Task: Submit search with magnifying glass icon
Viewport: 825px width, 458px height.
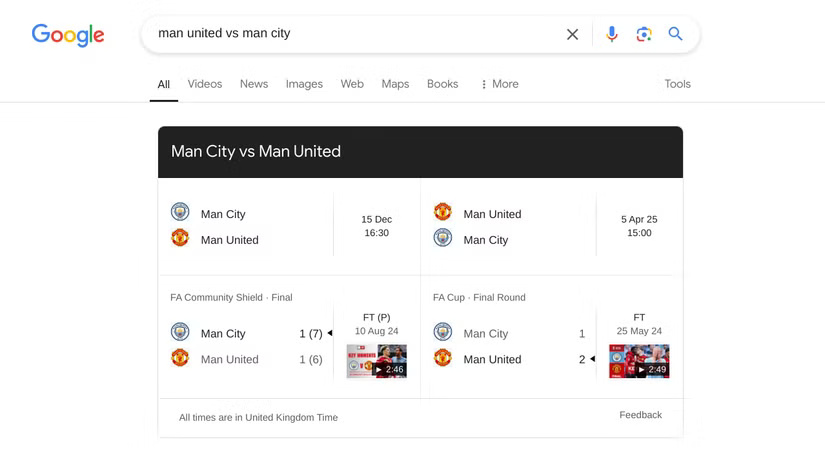Action: [x=676, y=34]
